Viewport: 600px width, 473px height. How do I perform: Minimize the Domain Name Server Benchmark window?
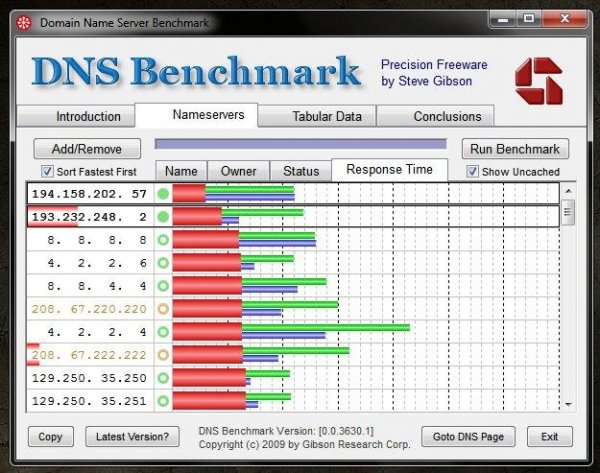tap(503, 19)
